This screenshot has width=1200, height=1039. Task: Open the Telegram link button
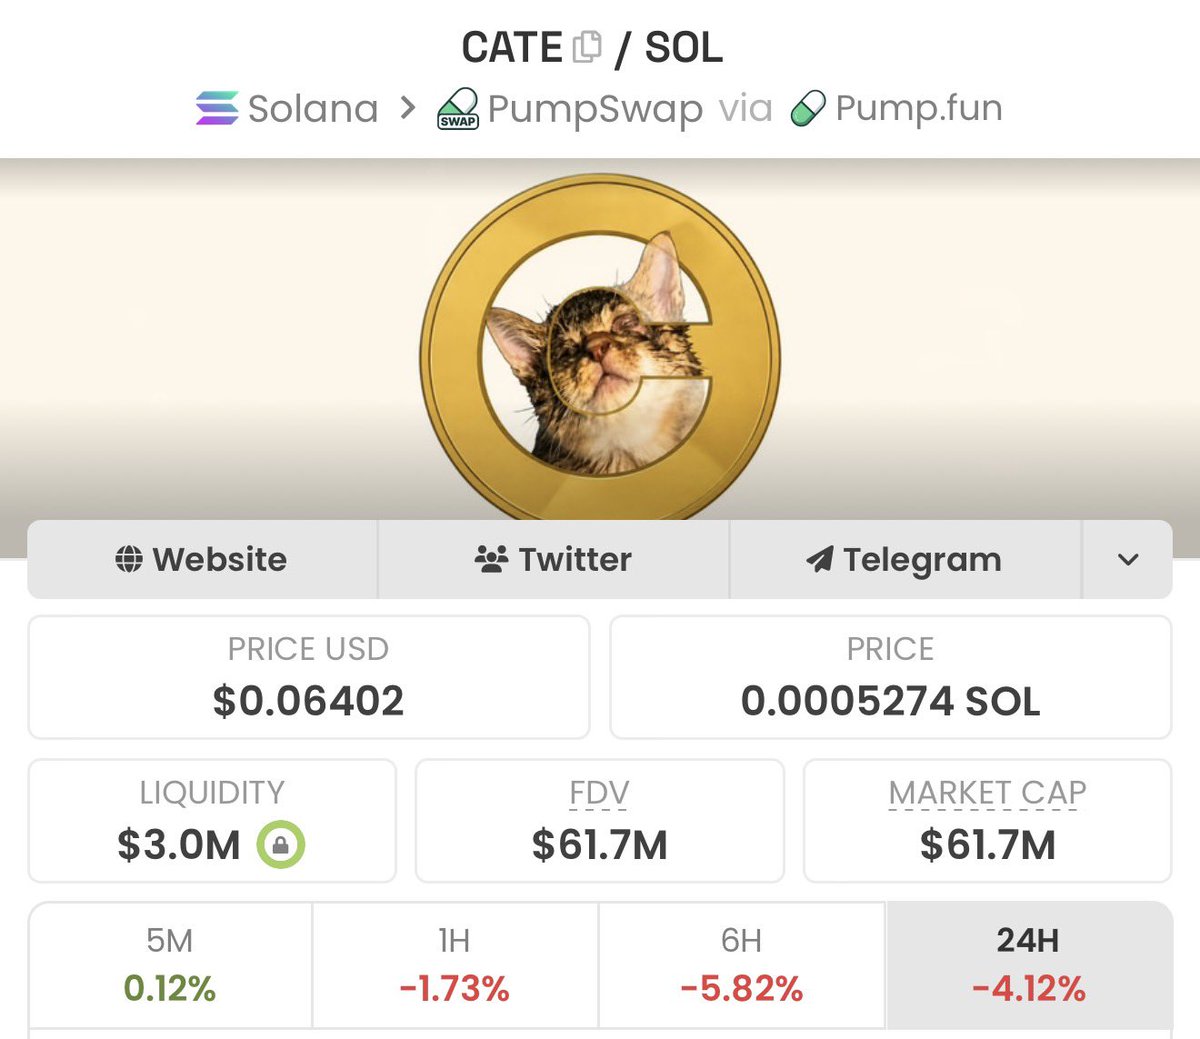pos(905,559)
